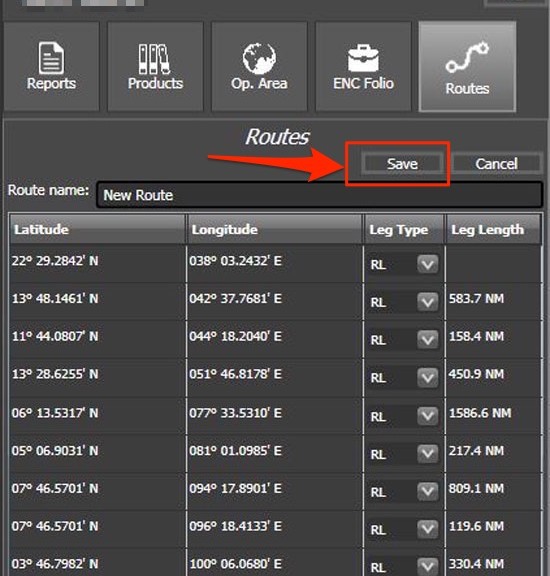Select longitude cell 077° 33.5310' E
This screenshot has height=576, width=550.
236,413
